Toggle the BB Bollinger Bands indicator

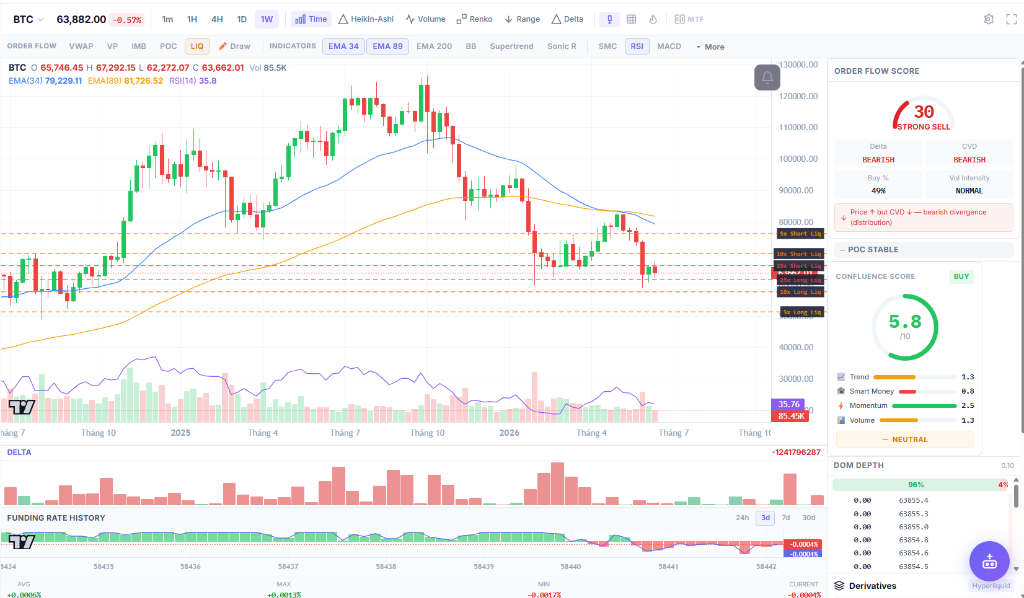(x=471, y=46)
